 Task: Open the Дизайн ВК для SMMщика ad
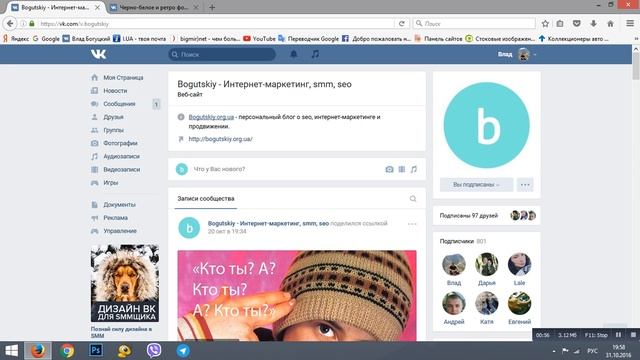coord(125,283)
